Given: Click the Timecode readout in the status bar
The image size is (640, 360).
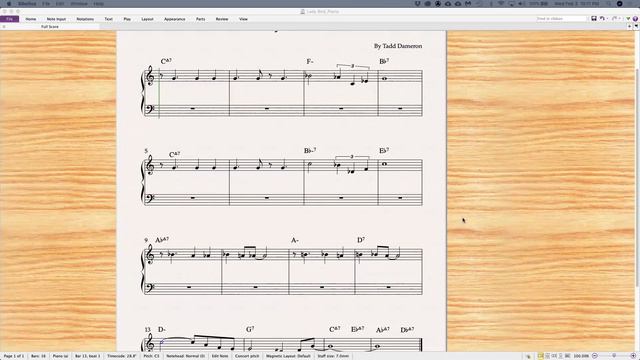Looking at the screenshot, I should 122,356.
